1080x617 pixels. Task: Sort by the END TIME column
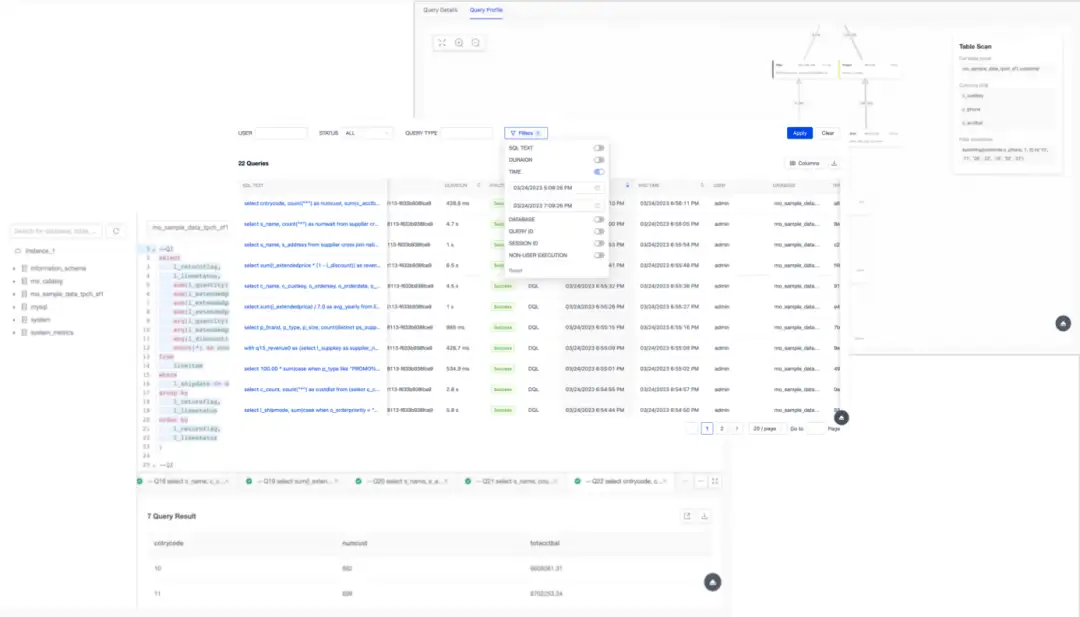[x=702, y=185]
